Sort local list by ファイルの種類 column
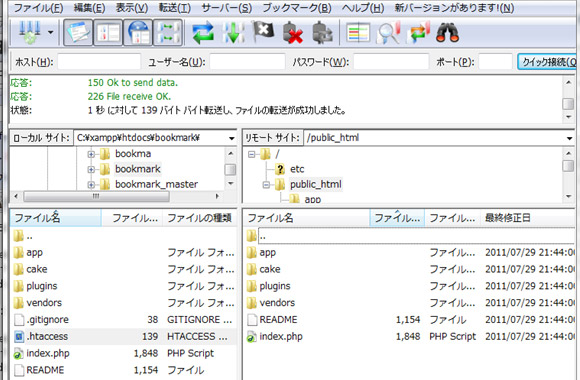580x380 pixels. click(x=200, y=218)
